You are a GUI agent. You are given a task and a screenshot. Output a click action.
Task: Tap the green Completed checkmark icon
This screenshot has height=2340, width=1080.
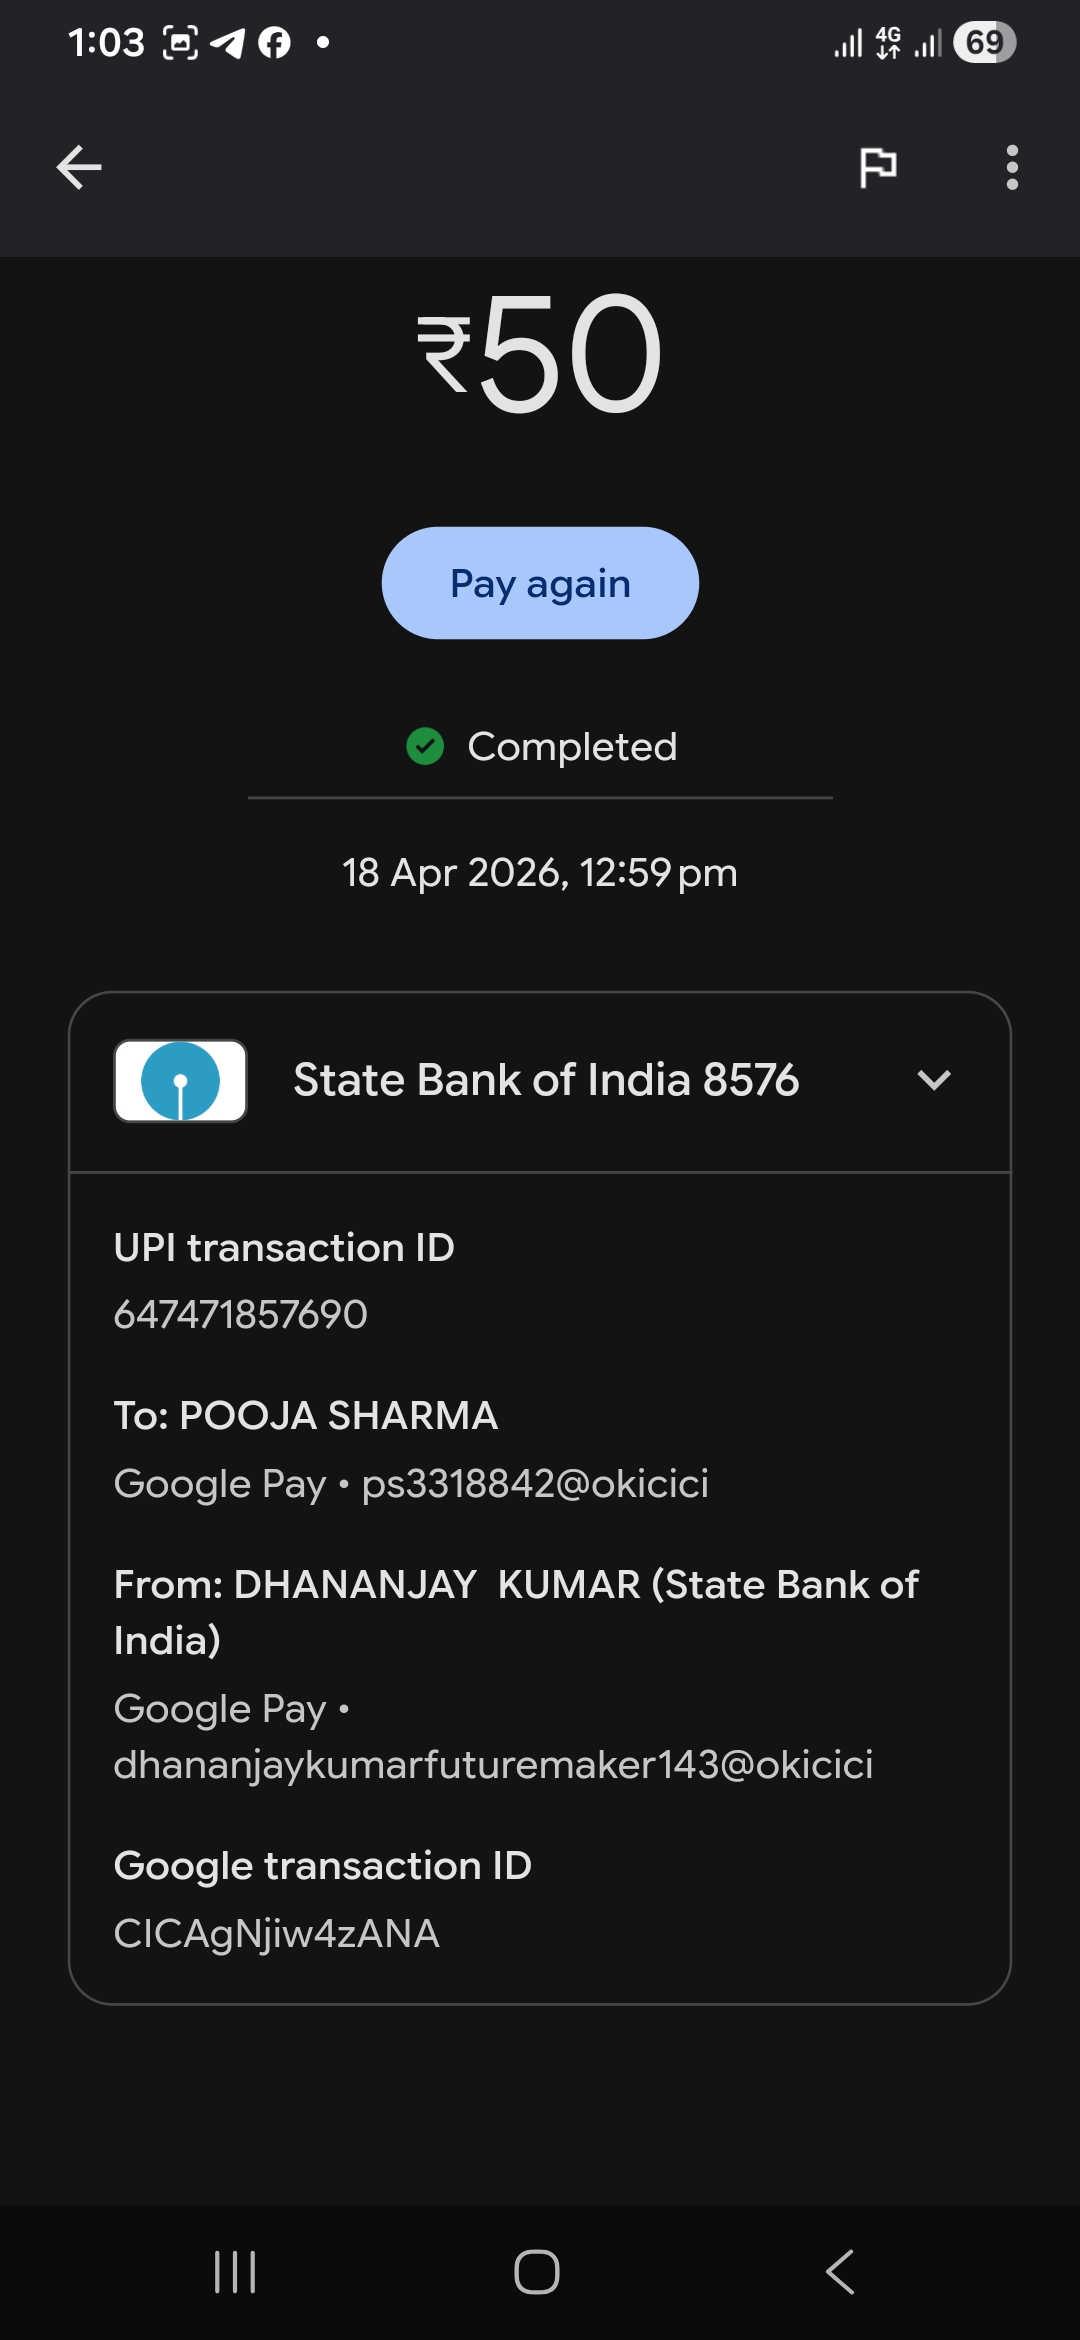pyautogui.click(x=425, y=746)
